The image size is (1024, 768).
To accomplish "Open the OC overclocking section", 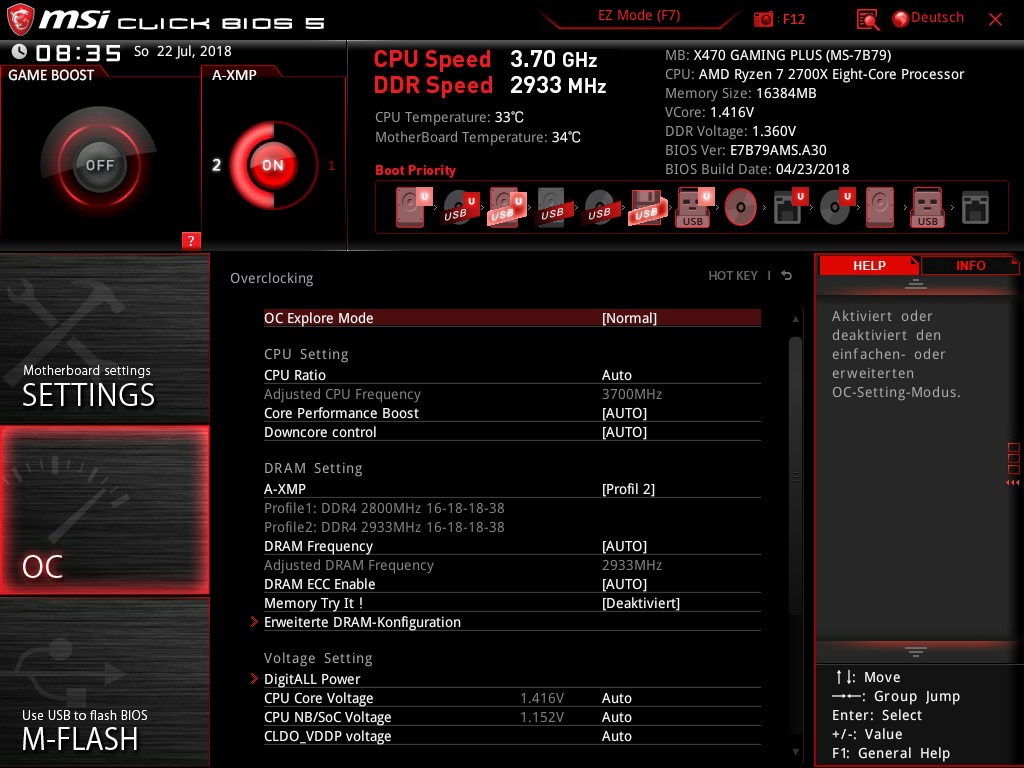I will (x=104, y=510).
